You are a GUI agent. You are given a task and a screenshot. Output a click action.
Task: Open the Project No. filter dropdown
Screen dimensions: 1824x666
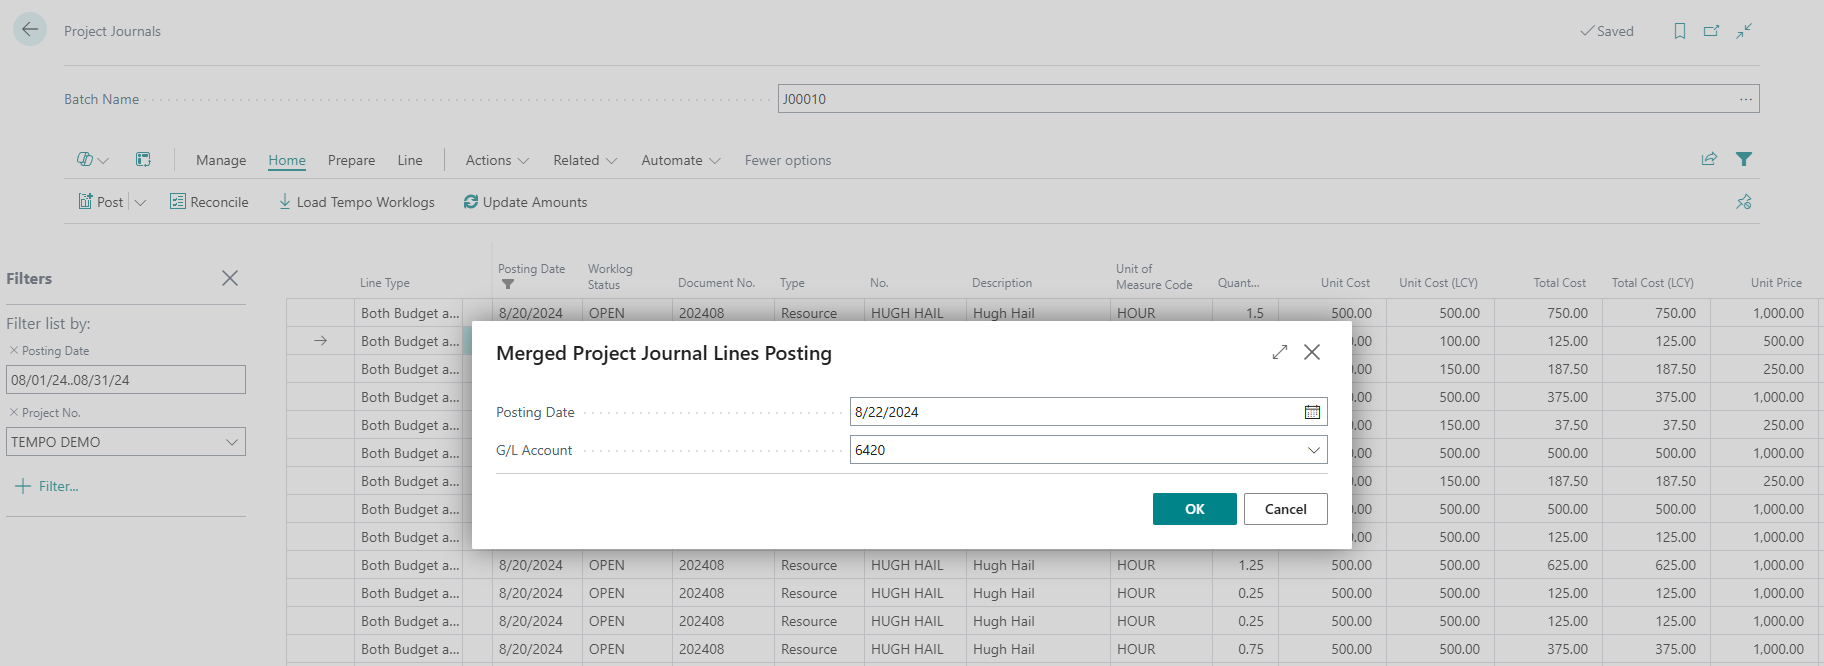[232, 442]
